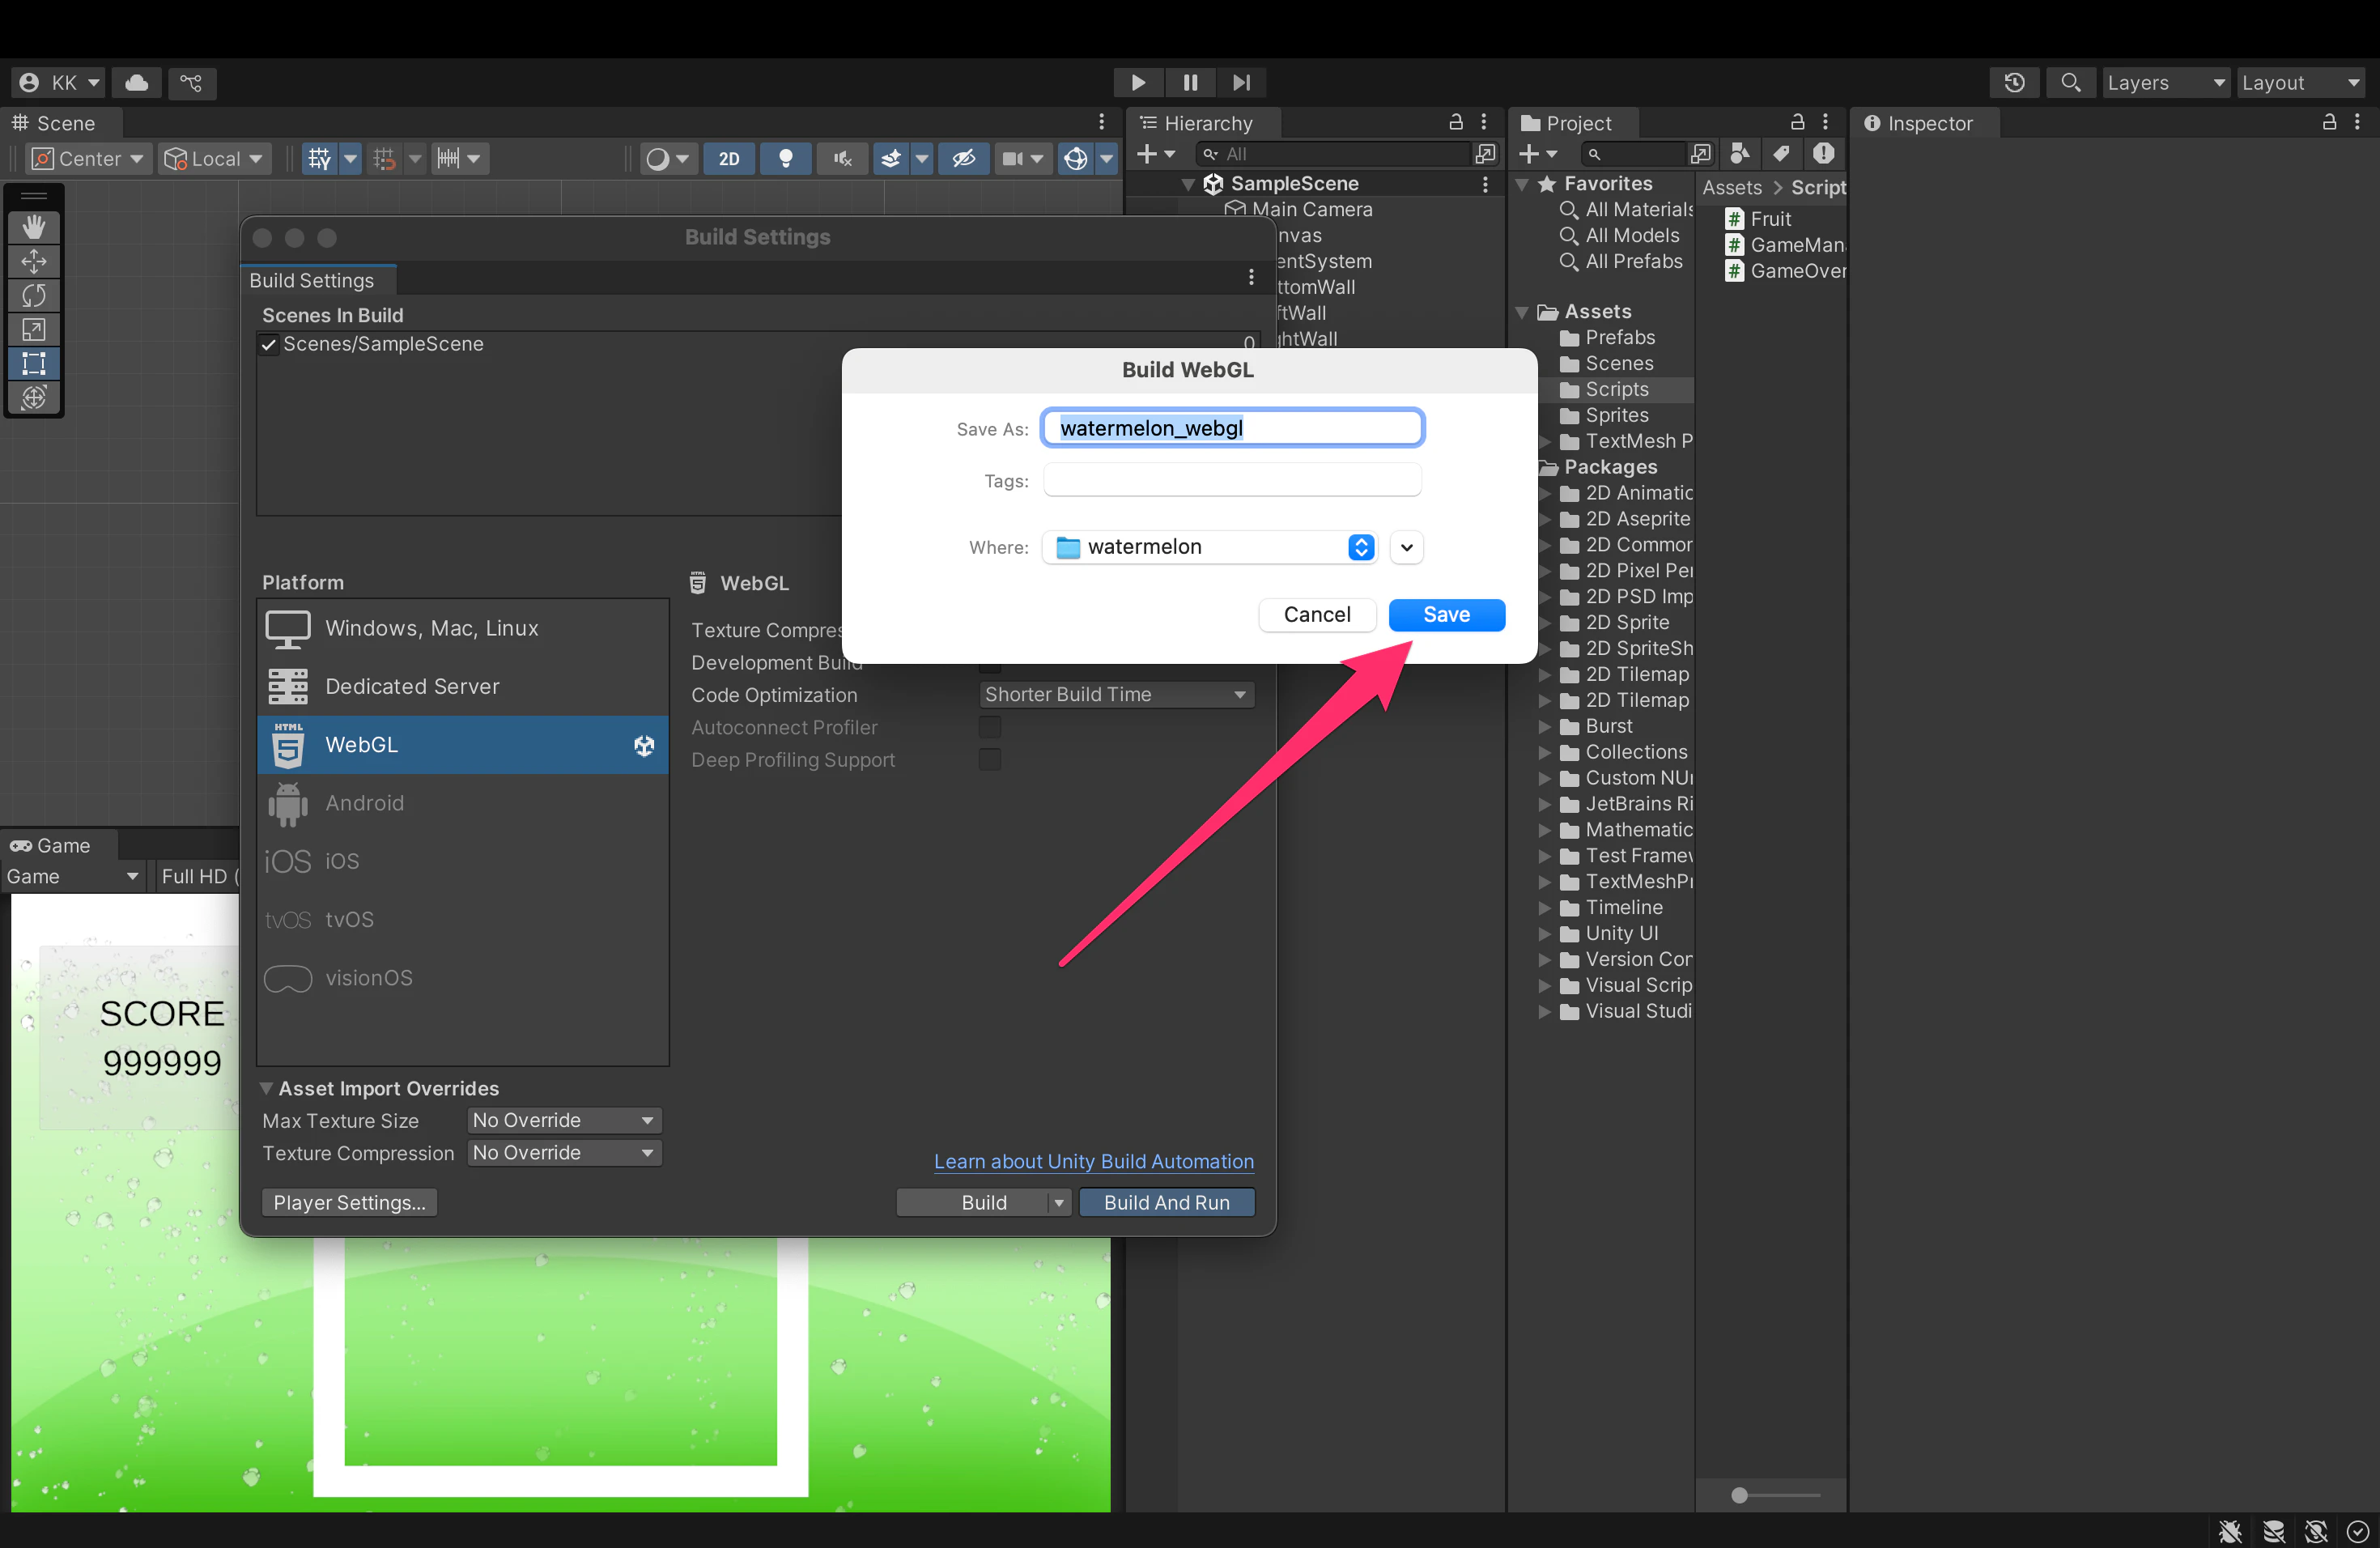The height and width of the screenshot is (1548, 2380).
Task: Collapse Asset Import Overrides section
Action: point(266,1088)
